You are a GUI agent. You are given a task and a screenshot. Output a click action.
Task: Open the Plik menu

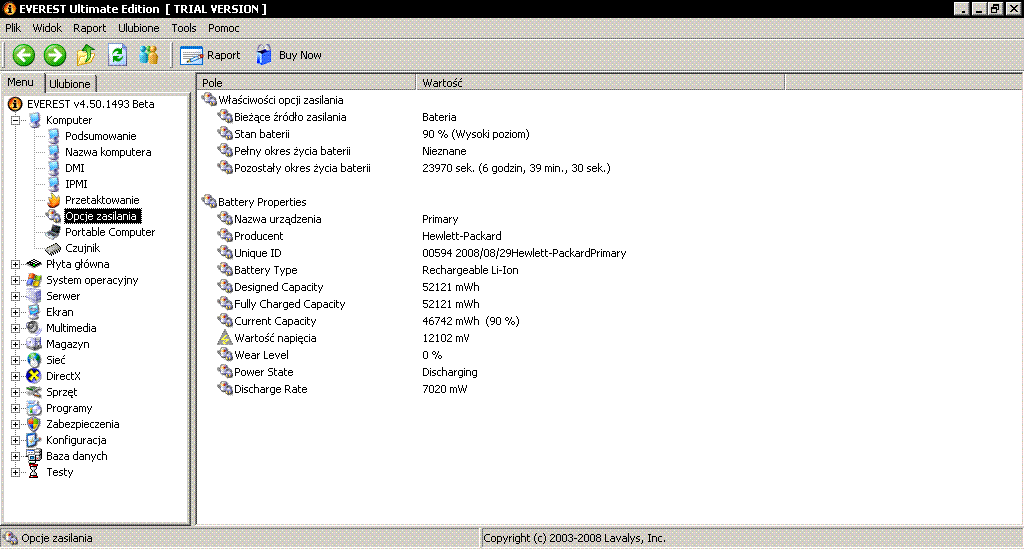13,28
